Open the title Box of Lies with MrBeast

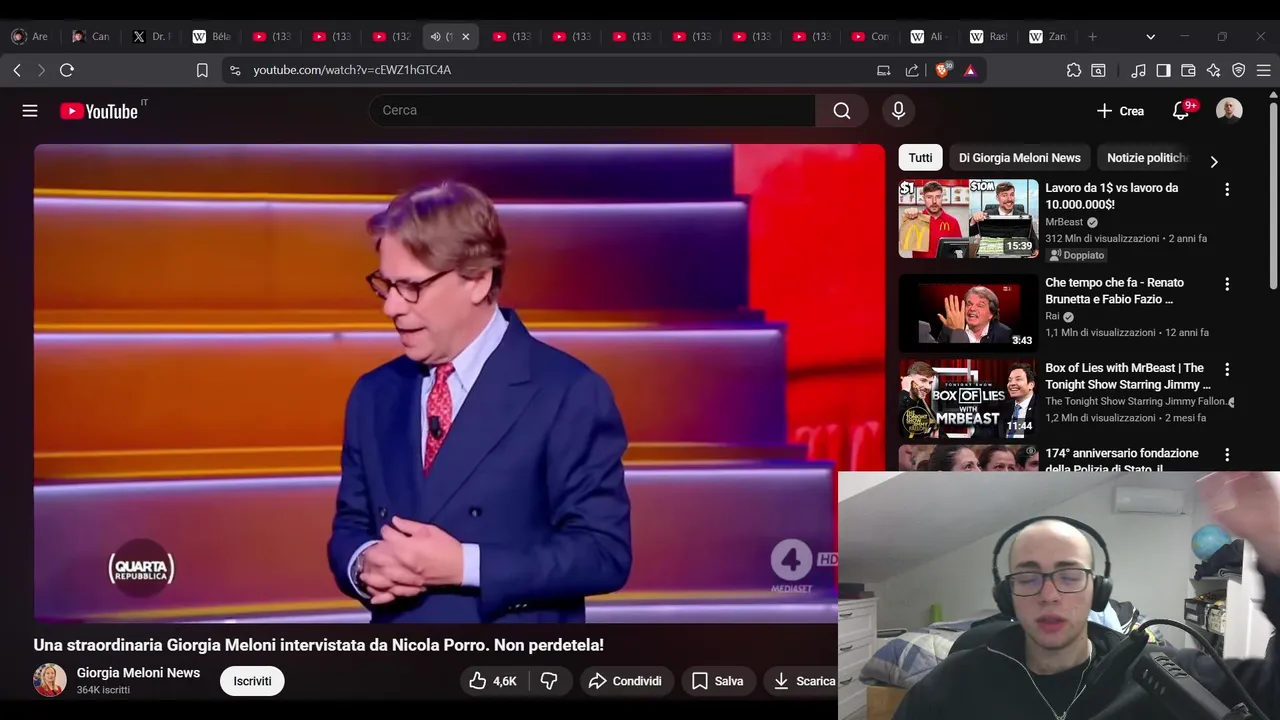1127,376
